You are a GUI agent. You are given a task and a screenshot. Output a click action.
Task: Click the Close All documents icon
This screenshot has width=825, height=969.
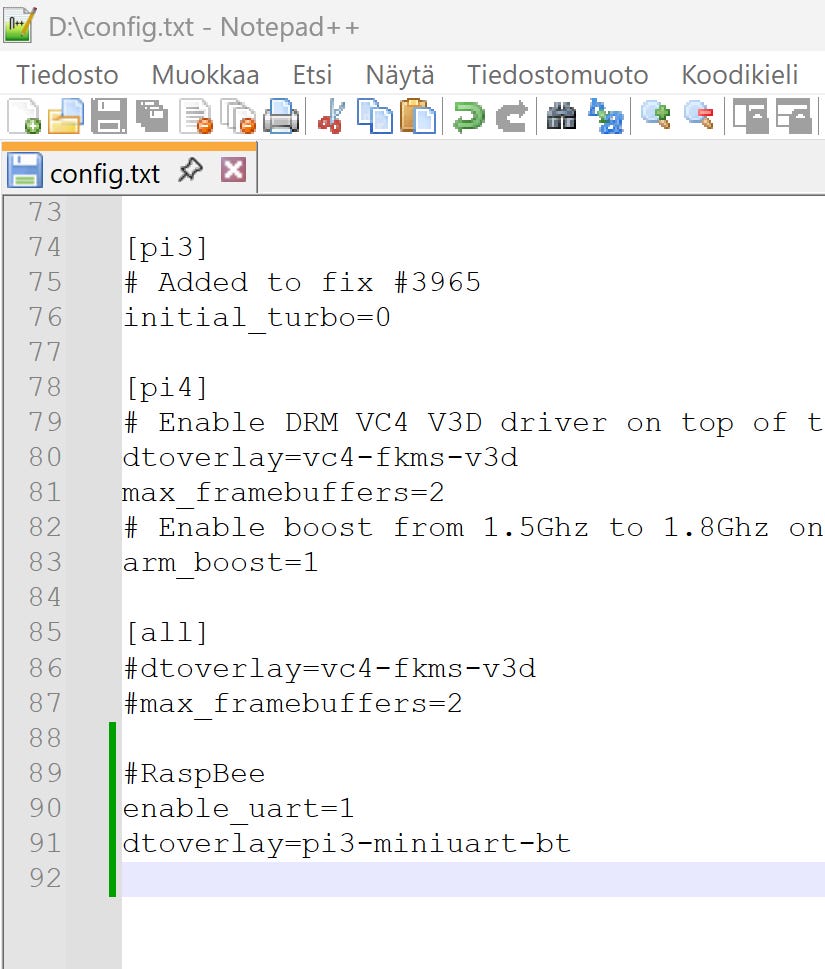pyautogui.click(x=239, y=116)
